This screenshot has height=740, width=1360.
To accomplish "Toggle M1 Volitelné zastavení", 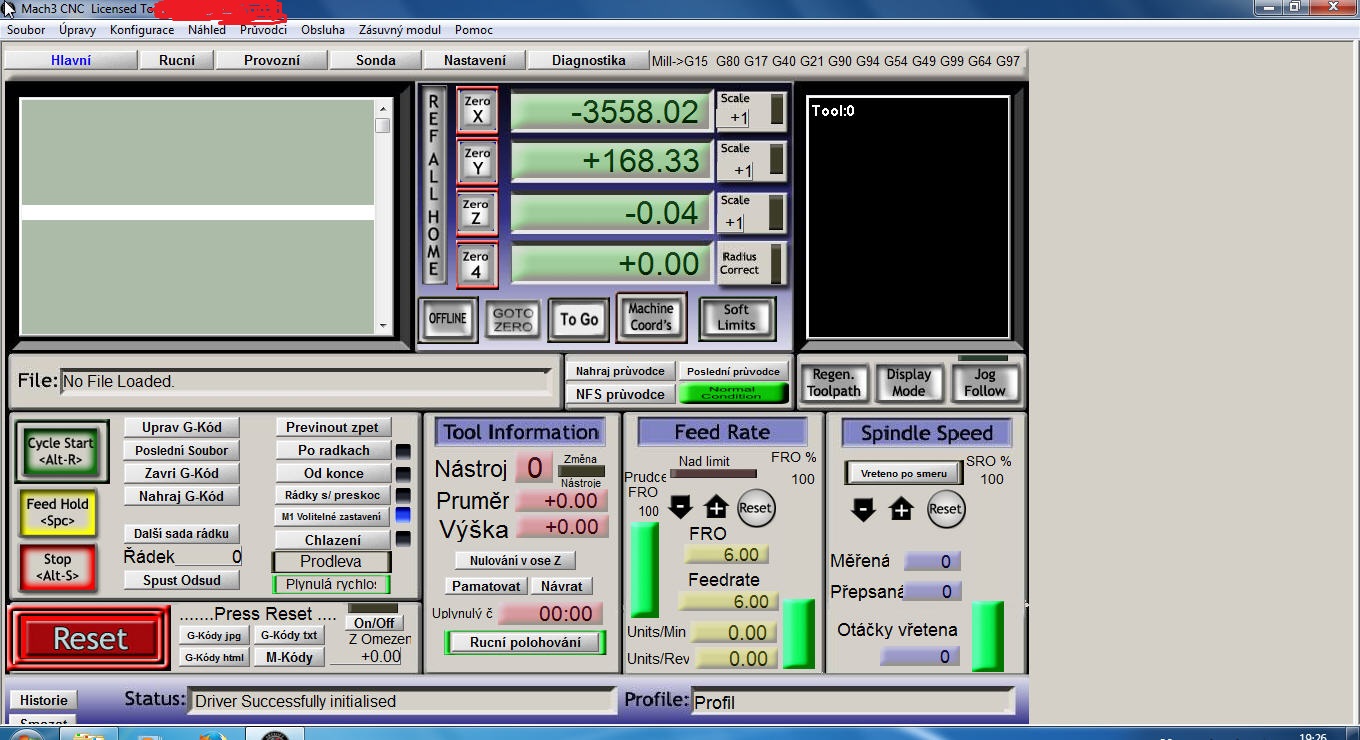I will [x=334, y=517].
